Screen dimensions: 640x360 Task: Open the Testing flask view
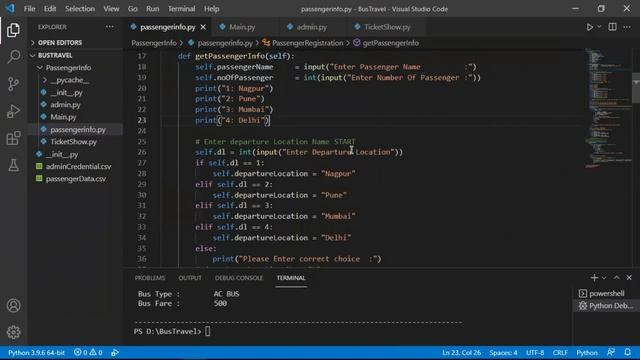[13, 165]
